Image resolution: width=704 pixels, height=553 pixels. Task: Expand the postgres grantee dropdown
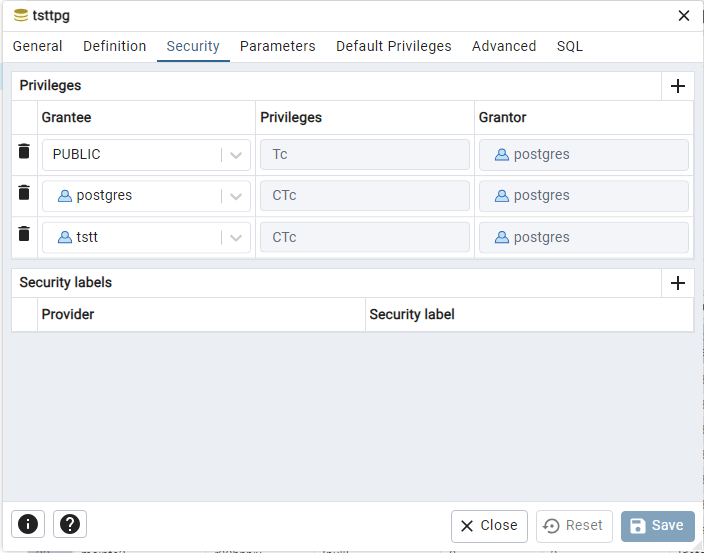coord(236,196)
